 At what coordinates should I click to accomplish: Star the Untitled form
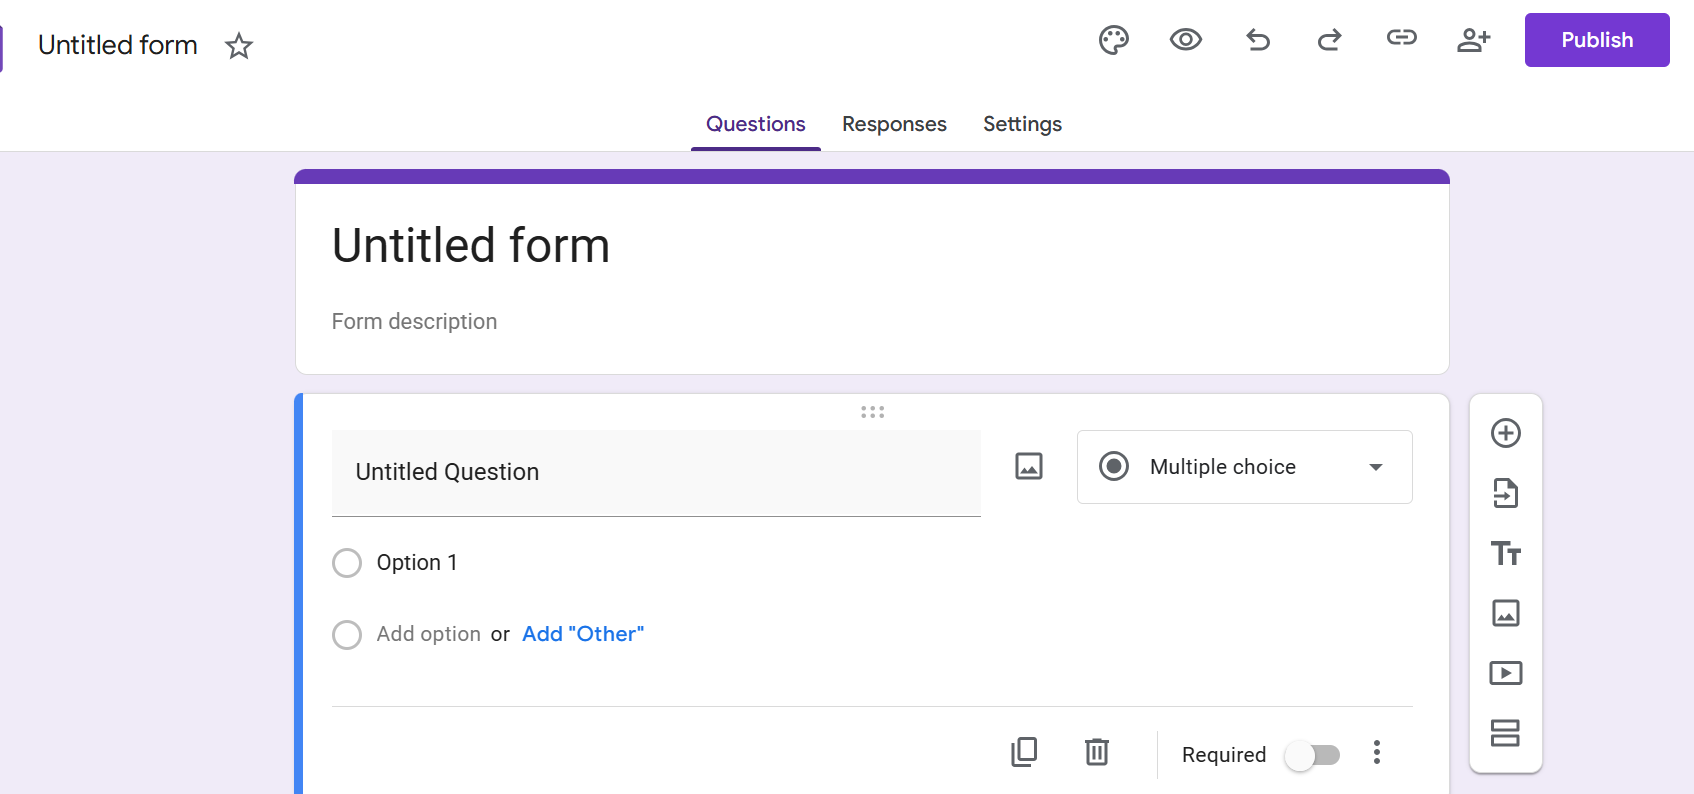pyautogui.click(x=239, y=46)
